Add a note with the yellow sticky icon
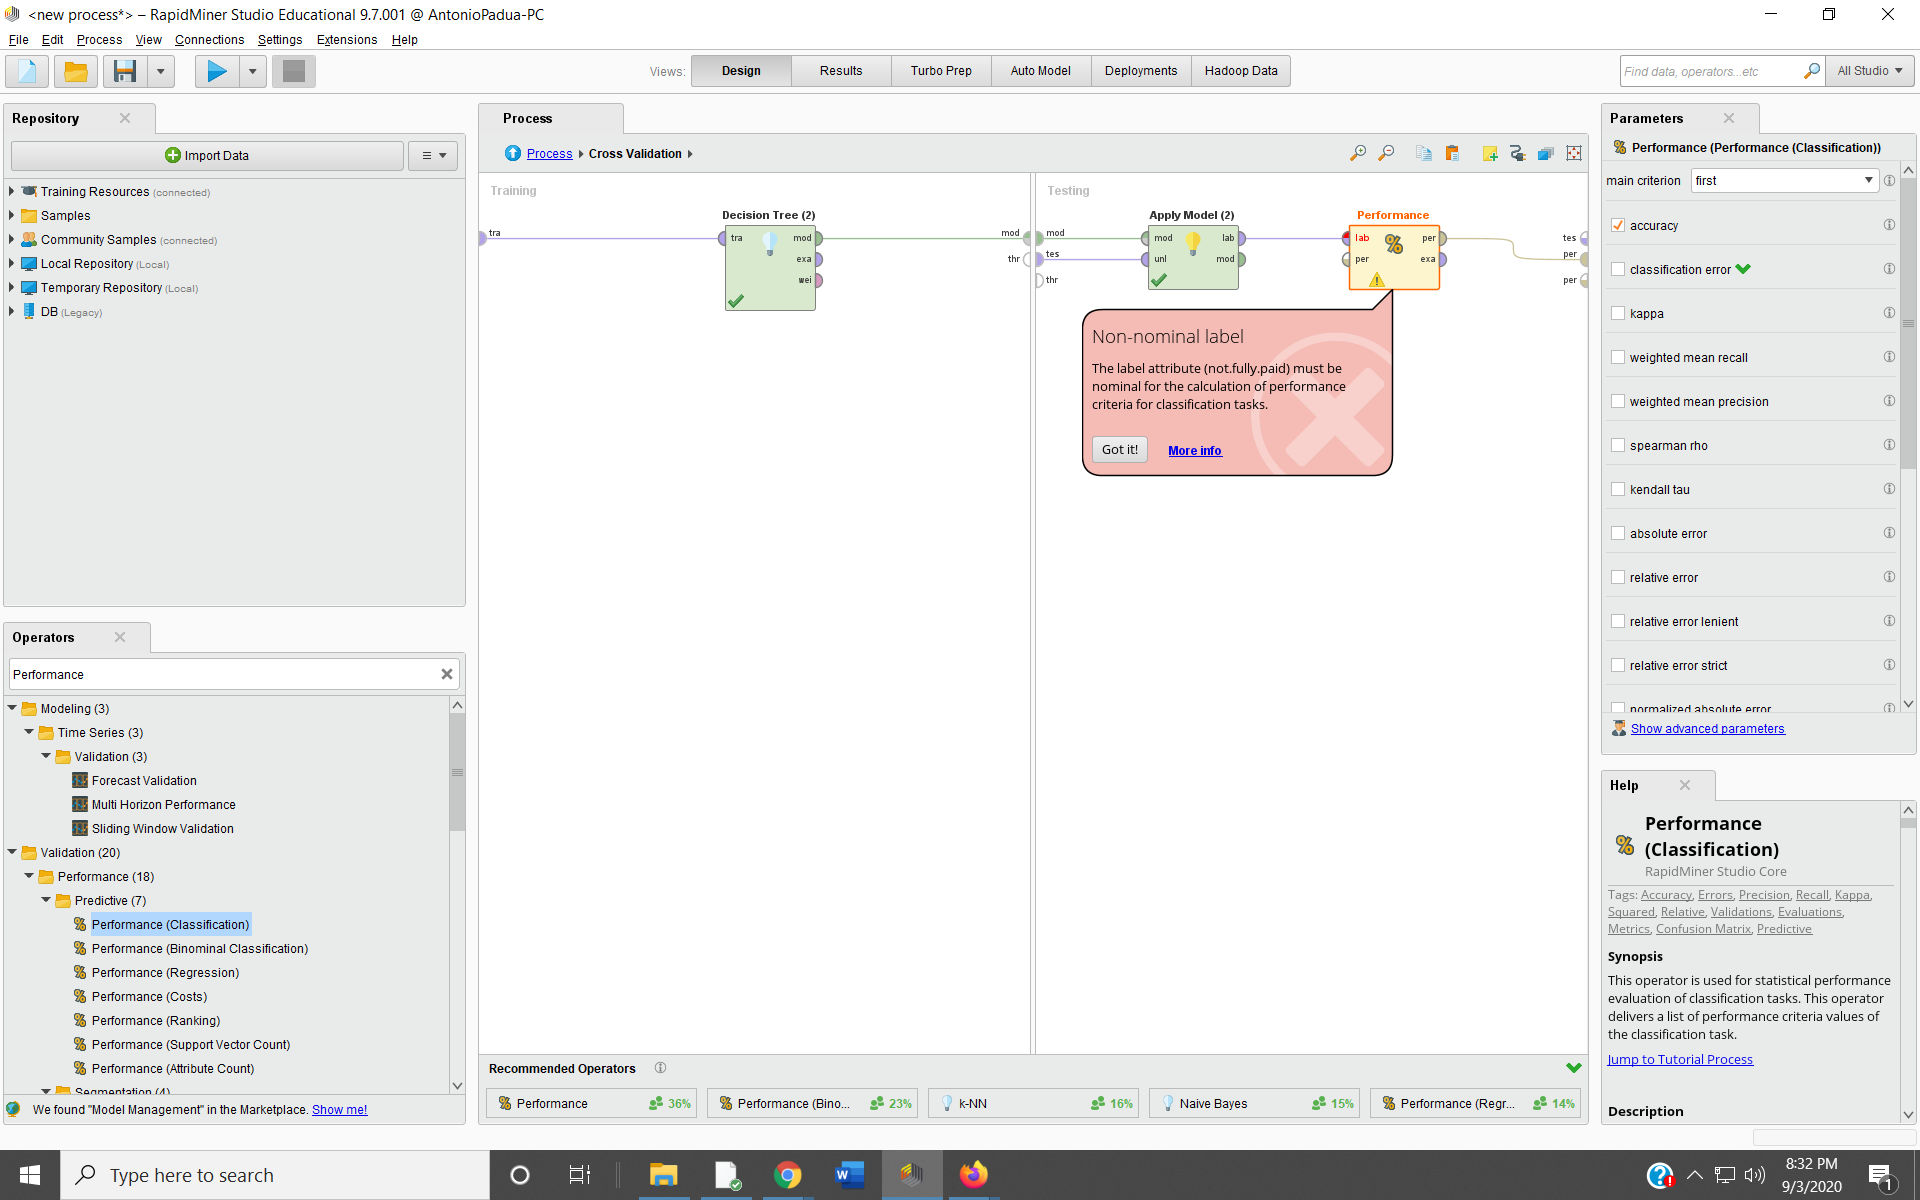Image resolution: width=1920 pixels, height=1200 pixels. click(1490, 153)
